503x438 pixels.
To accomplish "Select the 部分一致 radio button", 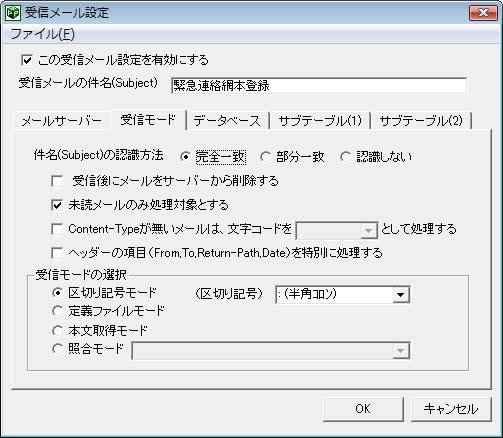I will coord(265,157).
